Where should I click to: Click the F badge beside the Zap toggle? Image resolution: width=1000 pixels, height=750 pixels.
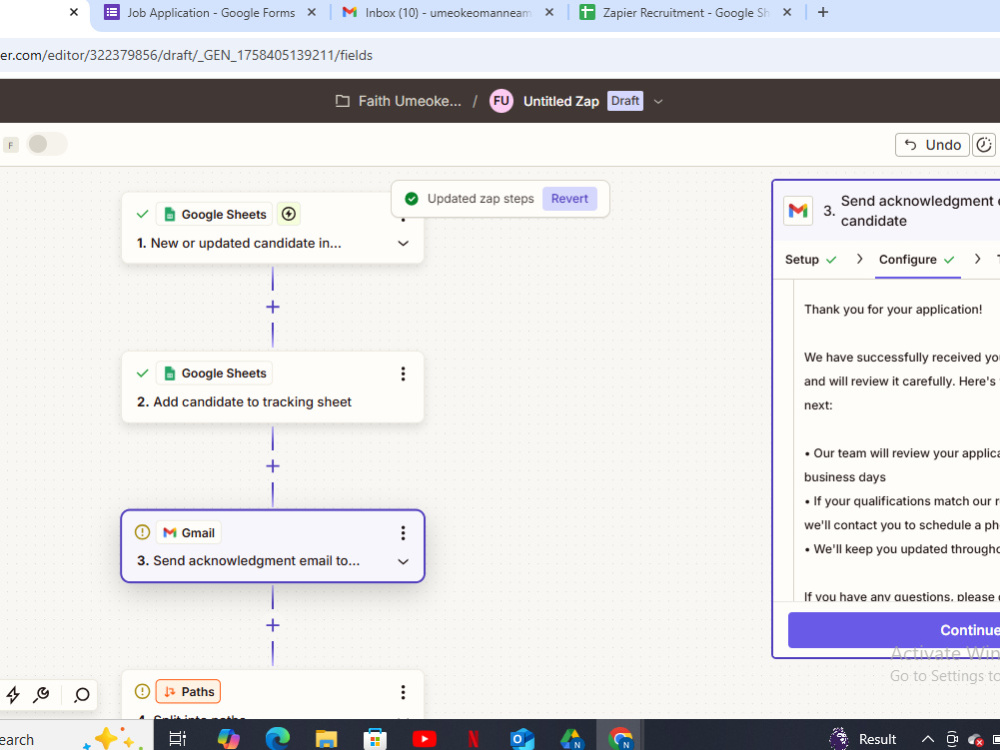pyautogui.click(x=10, y=145)
